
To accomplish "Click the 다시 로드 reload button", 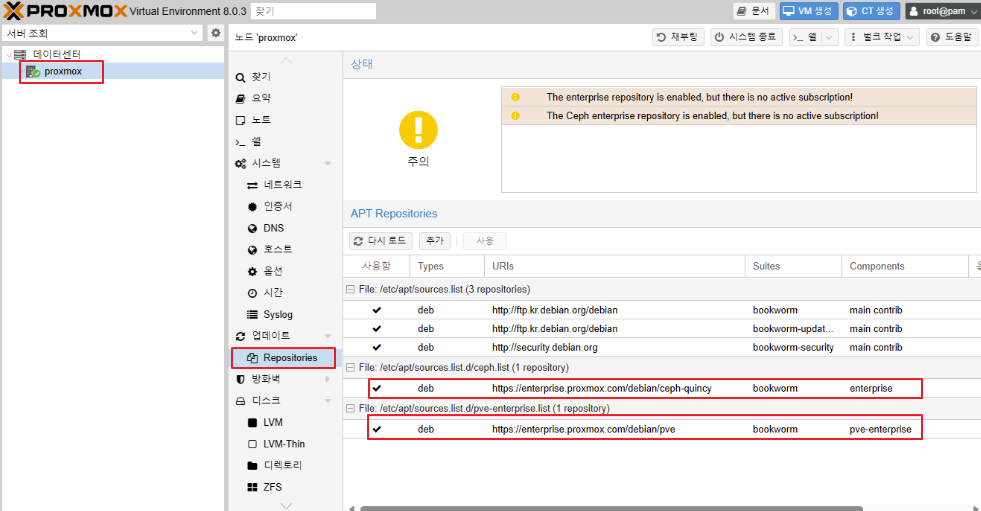I will point(380,241).
